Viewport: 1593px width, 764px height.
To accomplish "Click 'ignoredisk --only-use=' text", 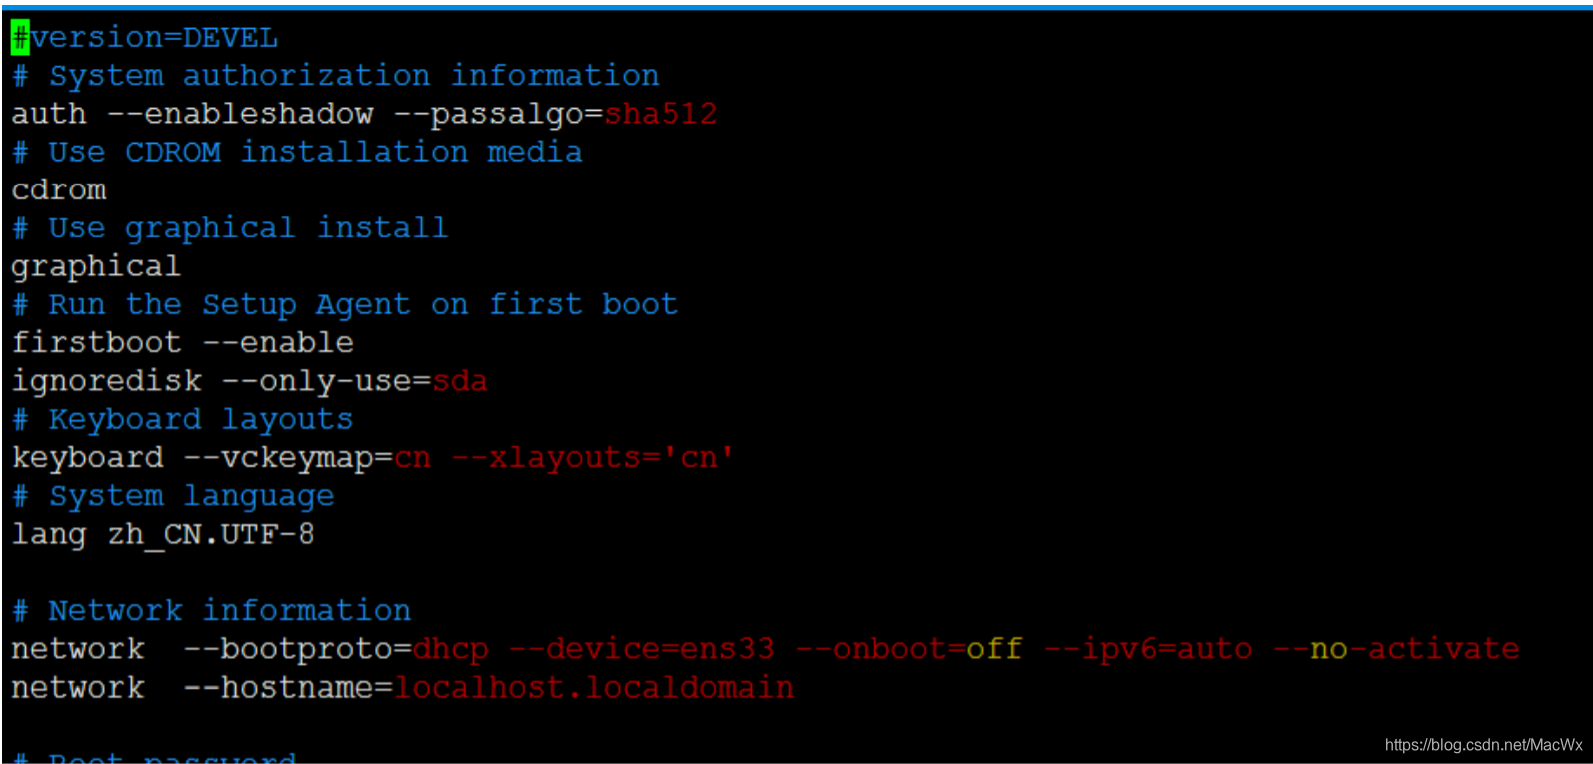I will 221,381.
